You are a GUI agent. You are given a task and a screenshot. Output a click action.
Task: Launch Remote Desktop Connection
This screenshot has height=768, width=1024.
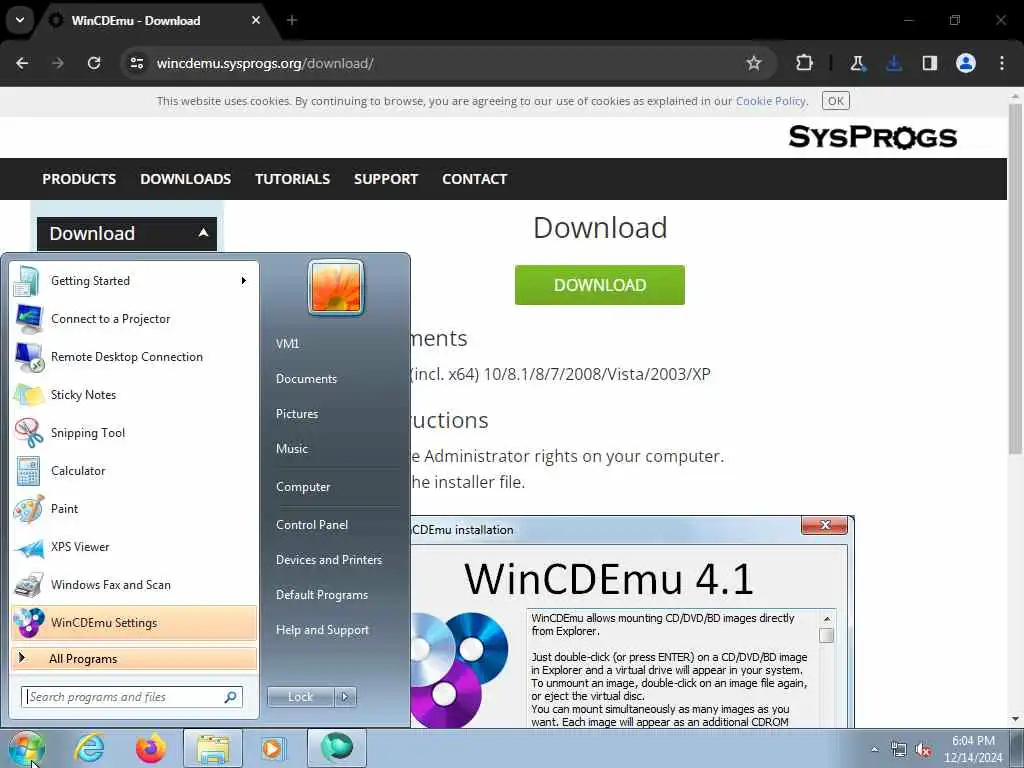click(134, 357)
